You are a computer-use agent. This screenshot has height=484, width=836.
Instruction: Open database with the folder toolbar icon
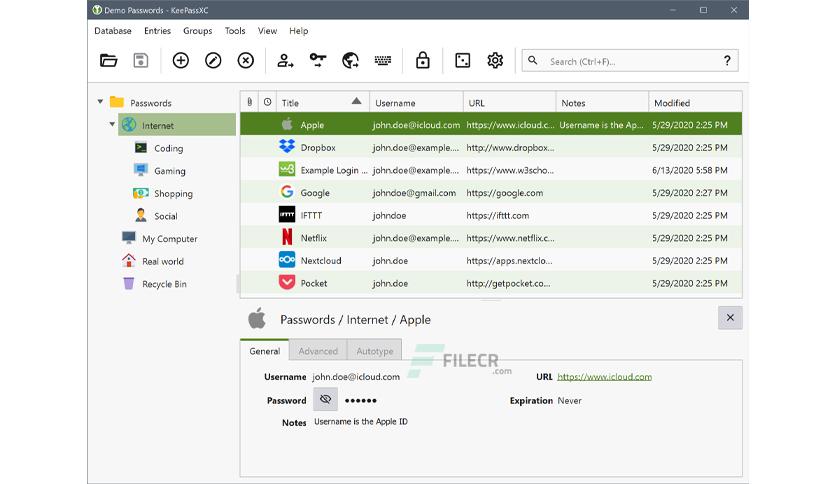tap(109, 60)
